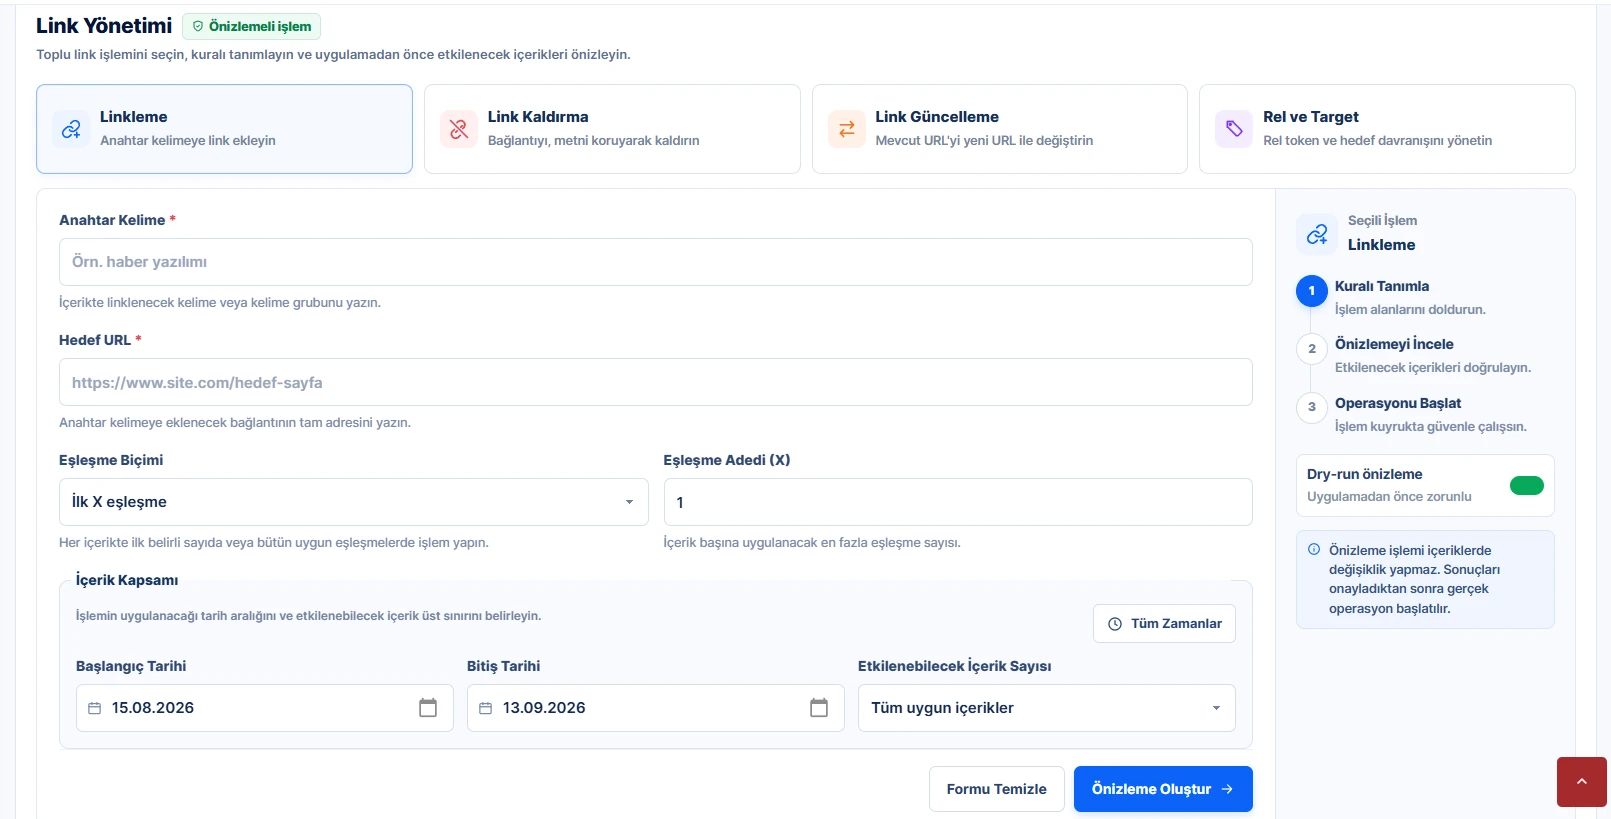This screenshot has height=819, width=1611.
Task: Toggle the Dry-run önizleme switch
Action: coord(1527,486)
